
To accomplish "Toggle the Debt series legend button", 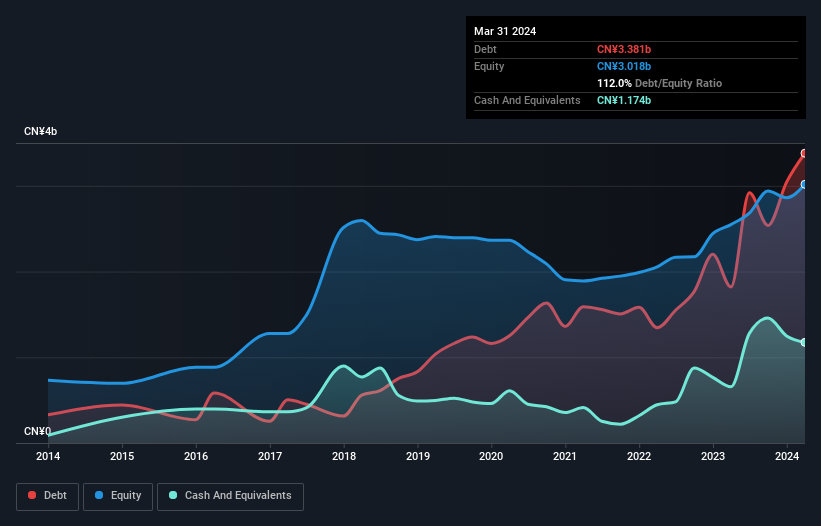I will point(48,496).
